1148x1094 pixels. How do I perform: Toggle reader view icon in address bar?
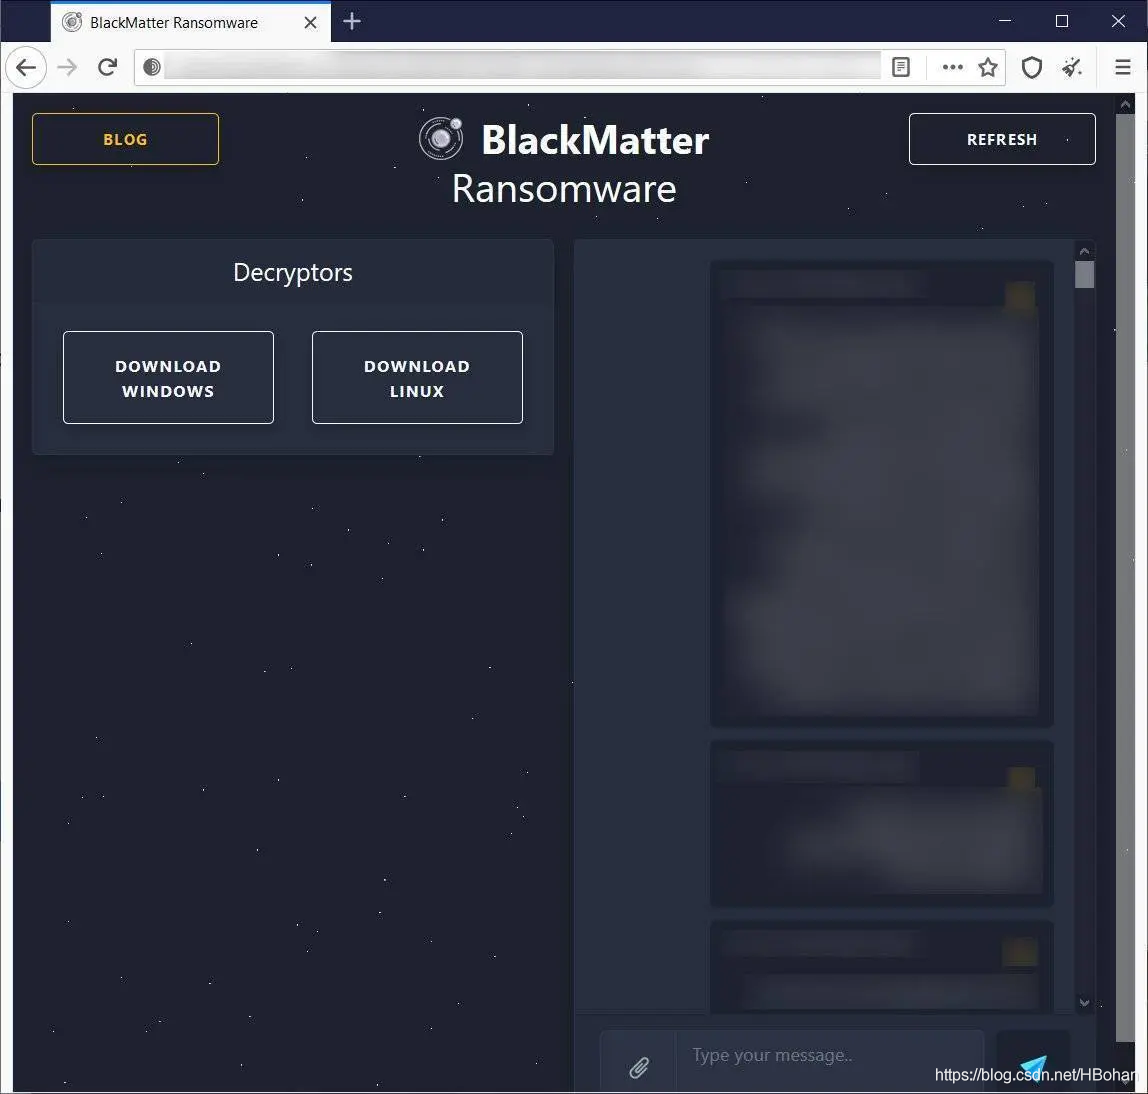pyautogui.click(x=901, y=67)
